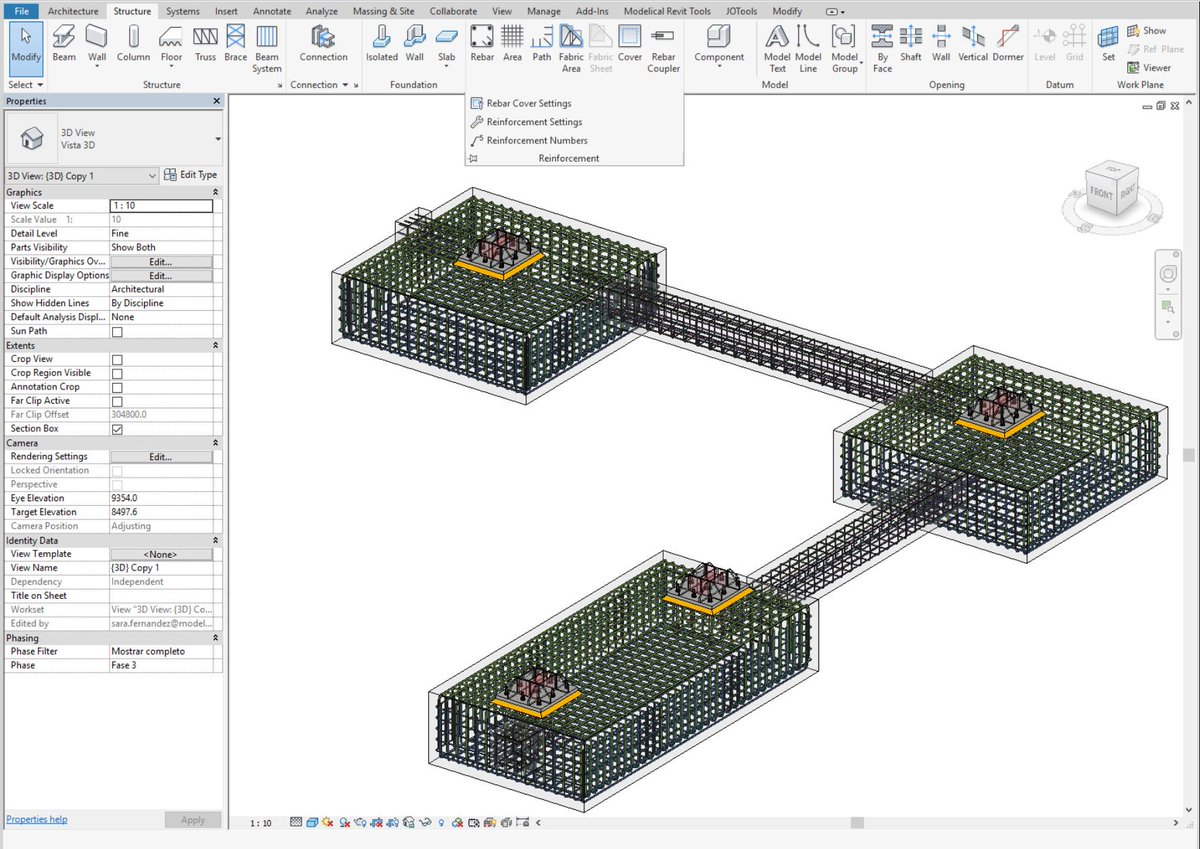Enable Far Clip Active checkbox
This screenshot has width=1200, height=849.
117,401
